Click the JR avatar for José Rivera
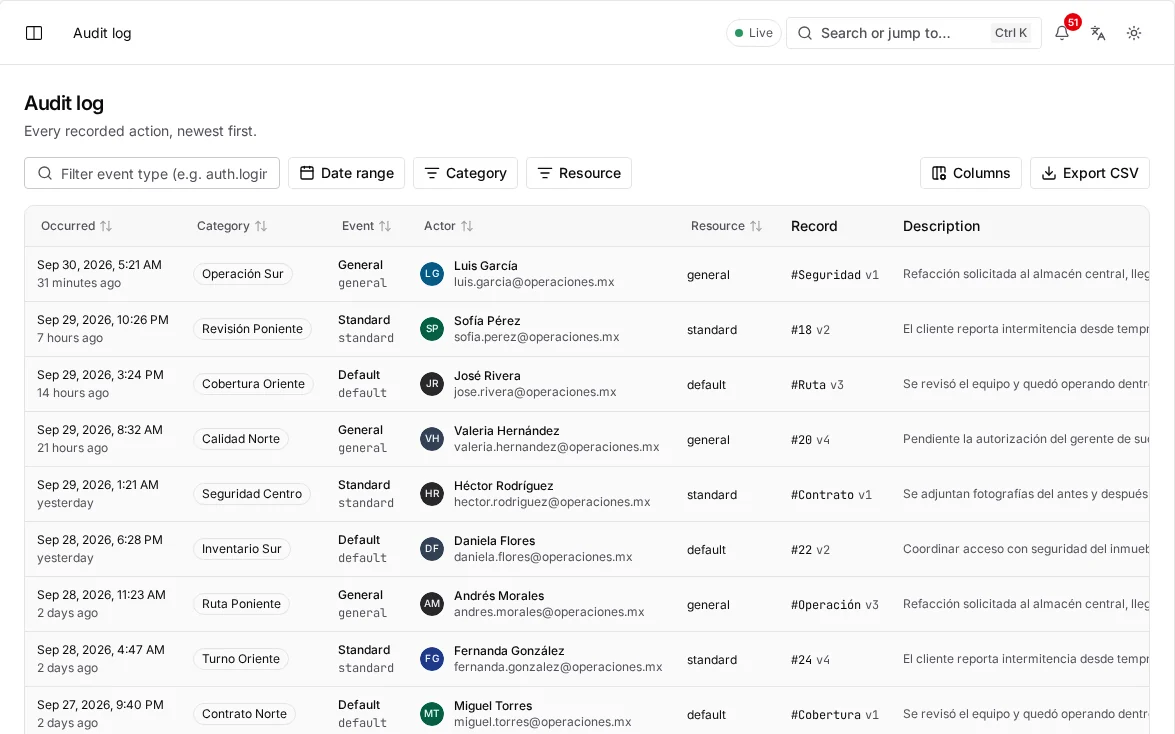This screenshot has height=734, width=1175. (432, 384)
